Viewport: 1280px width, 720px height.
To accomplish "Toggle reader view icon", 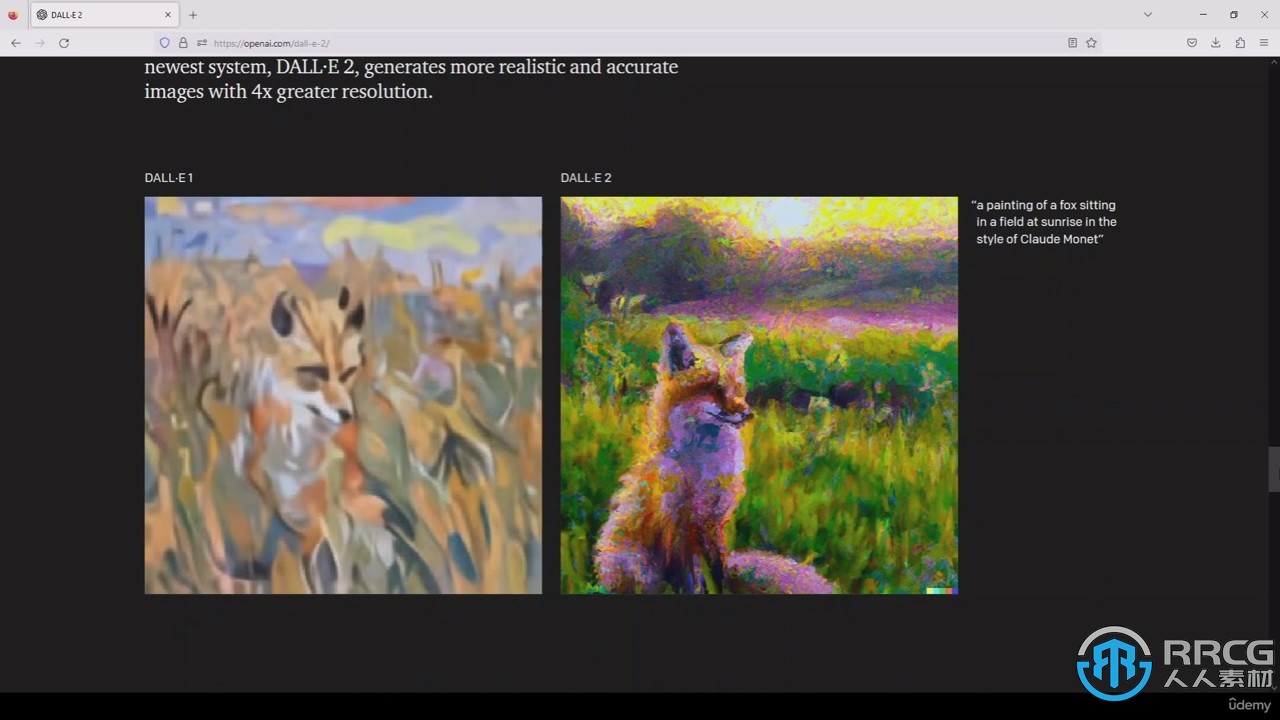I will coord(1072,43).
